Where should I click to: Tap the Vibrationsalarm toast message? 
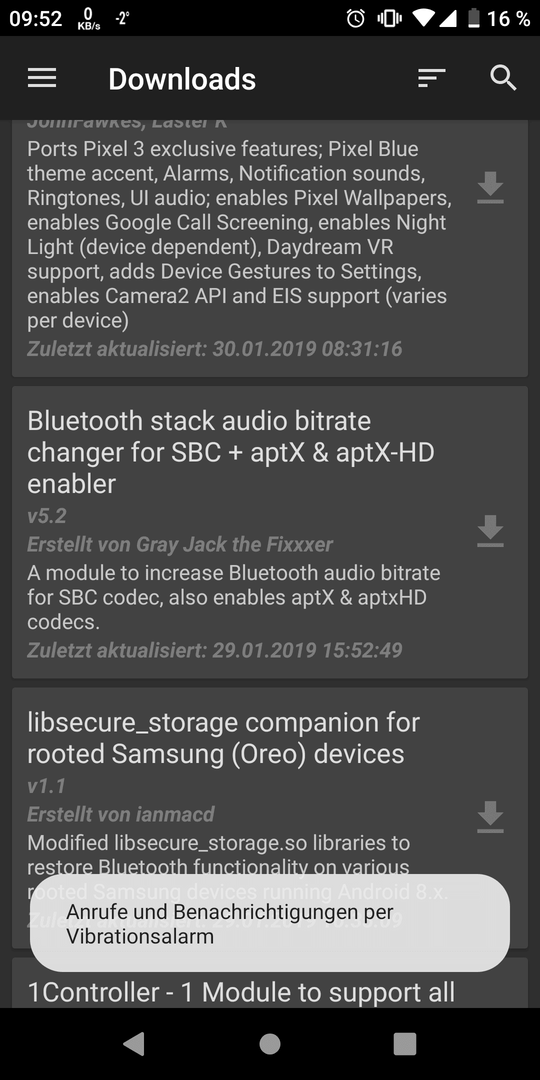click(x=270, y=924)
